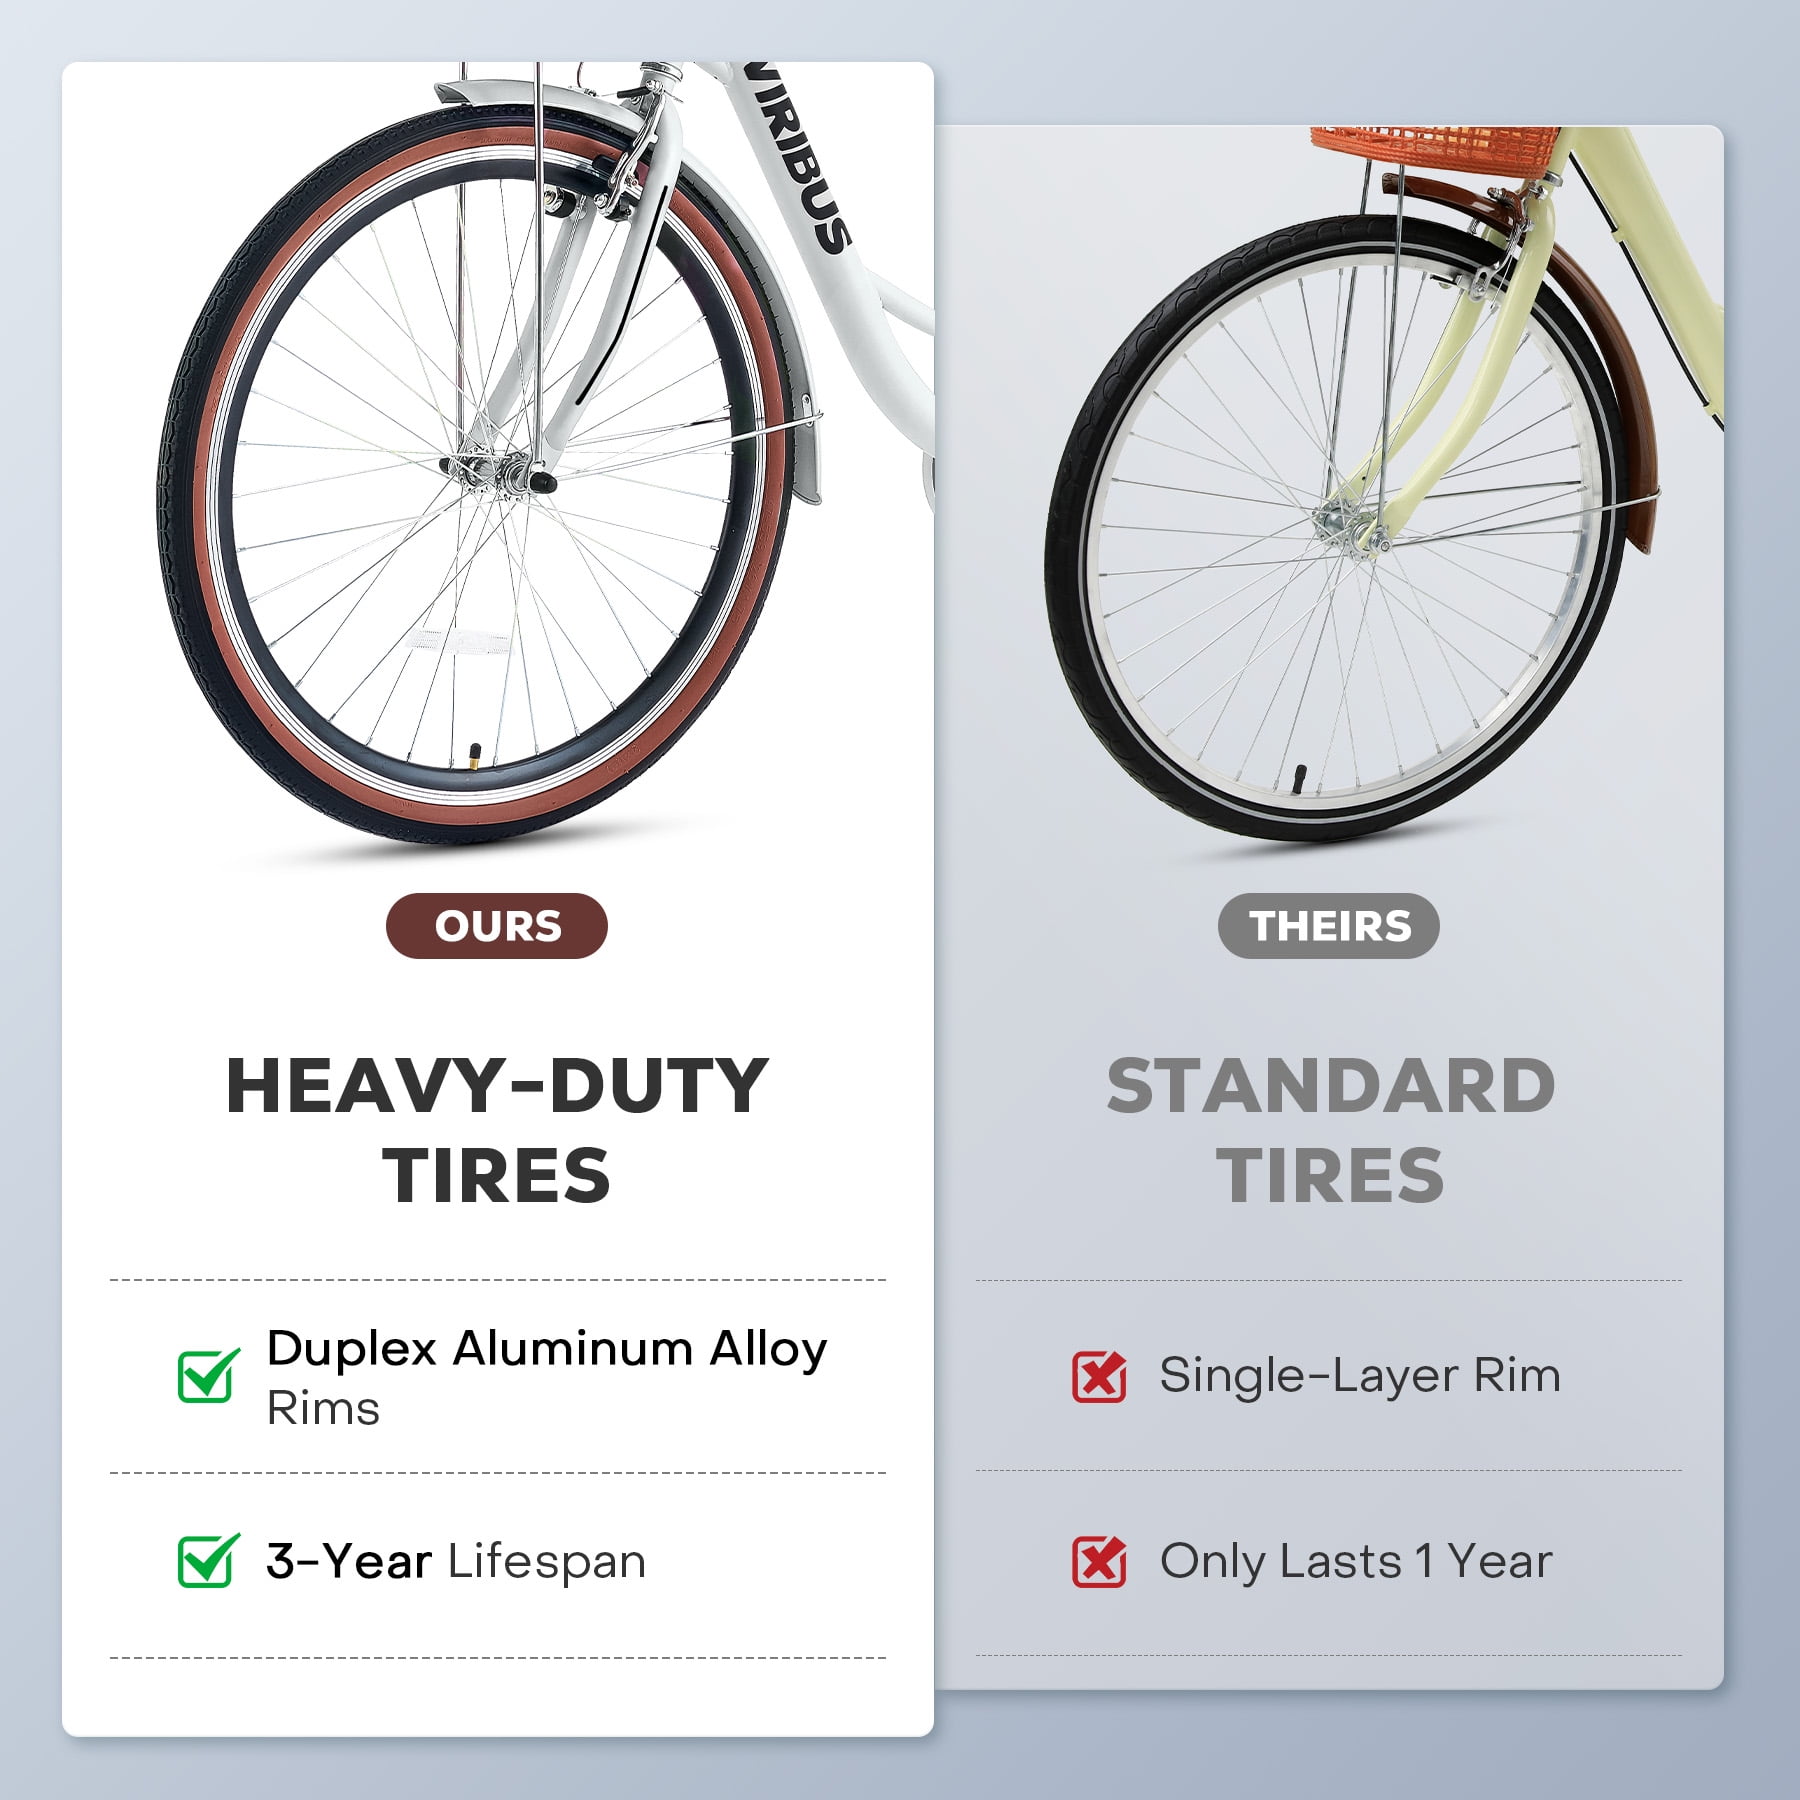Click the red X beside Single-Layer Rim
Screen dimensions: 1800x1800
1099,1376
